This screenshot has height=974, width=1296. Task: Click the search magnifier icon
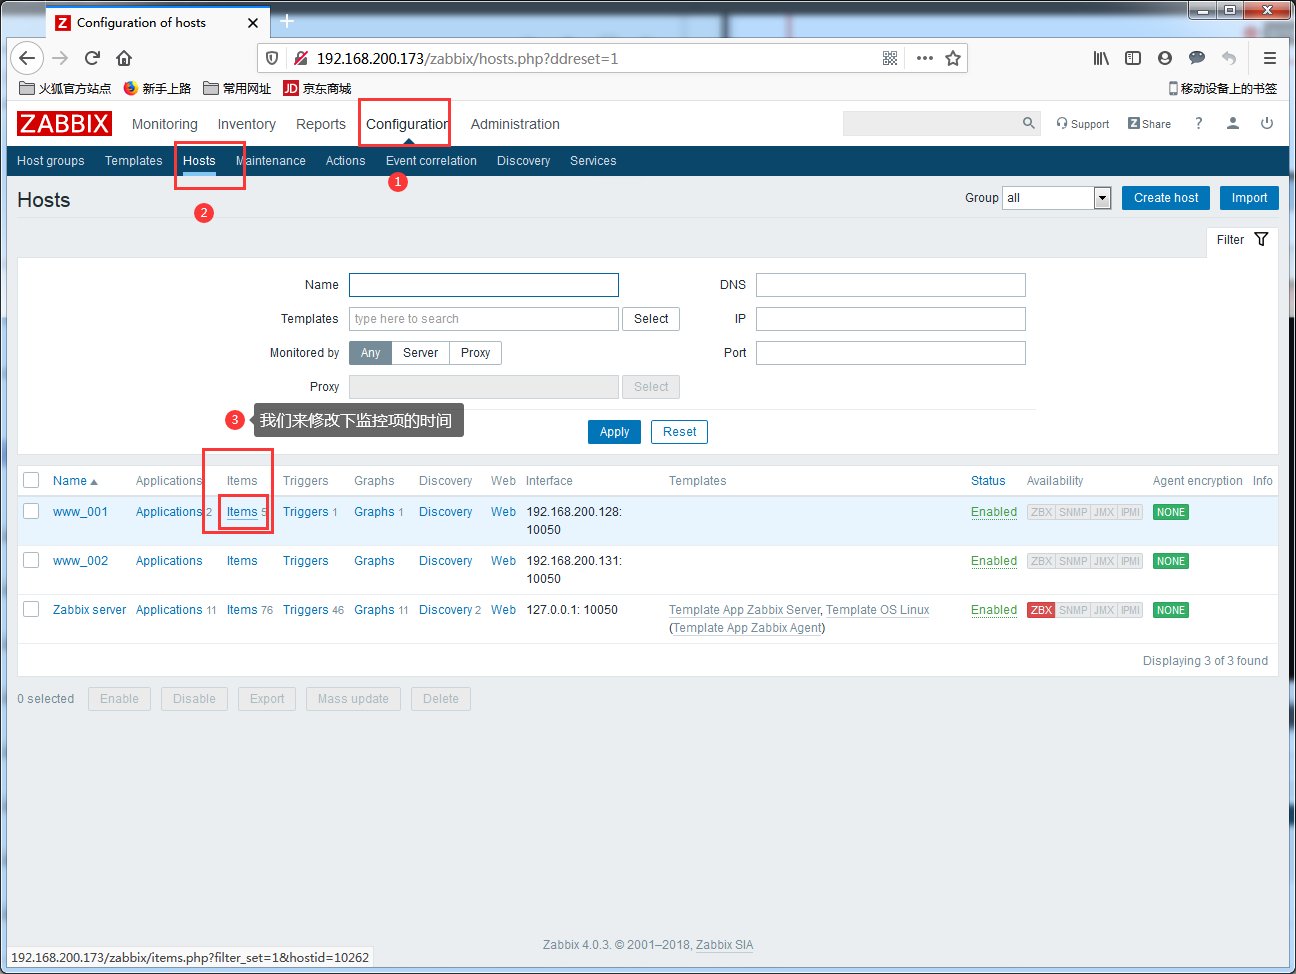[x=1029, y=123]
